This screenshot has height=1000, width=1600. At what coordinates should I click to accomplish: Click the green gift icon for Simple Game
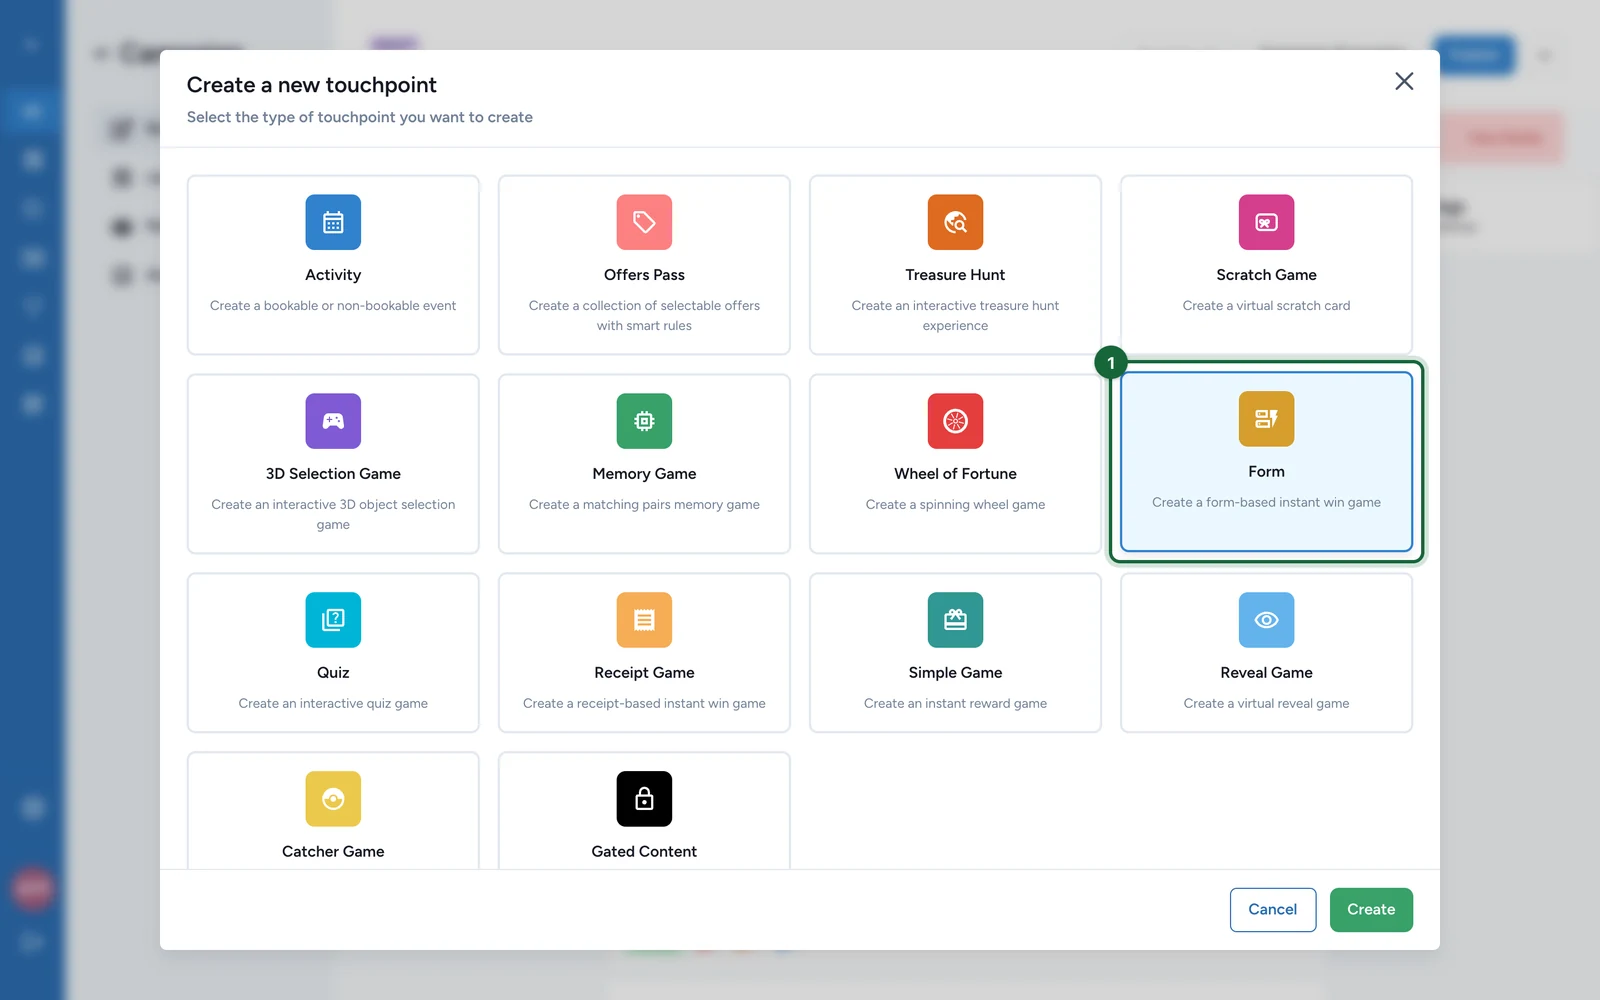[x=955, y=620]
